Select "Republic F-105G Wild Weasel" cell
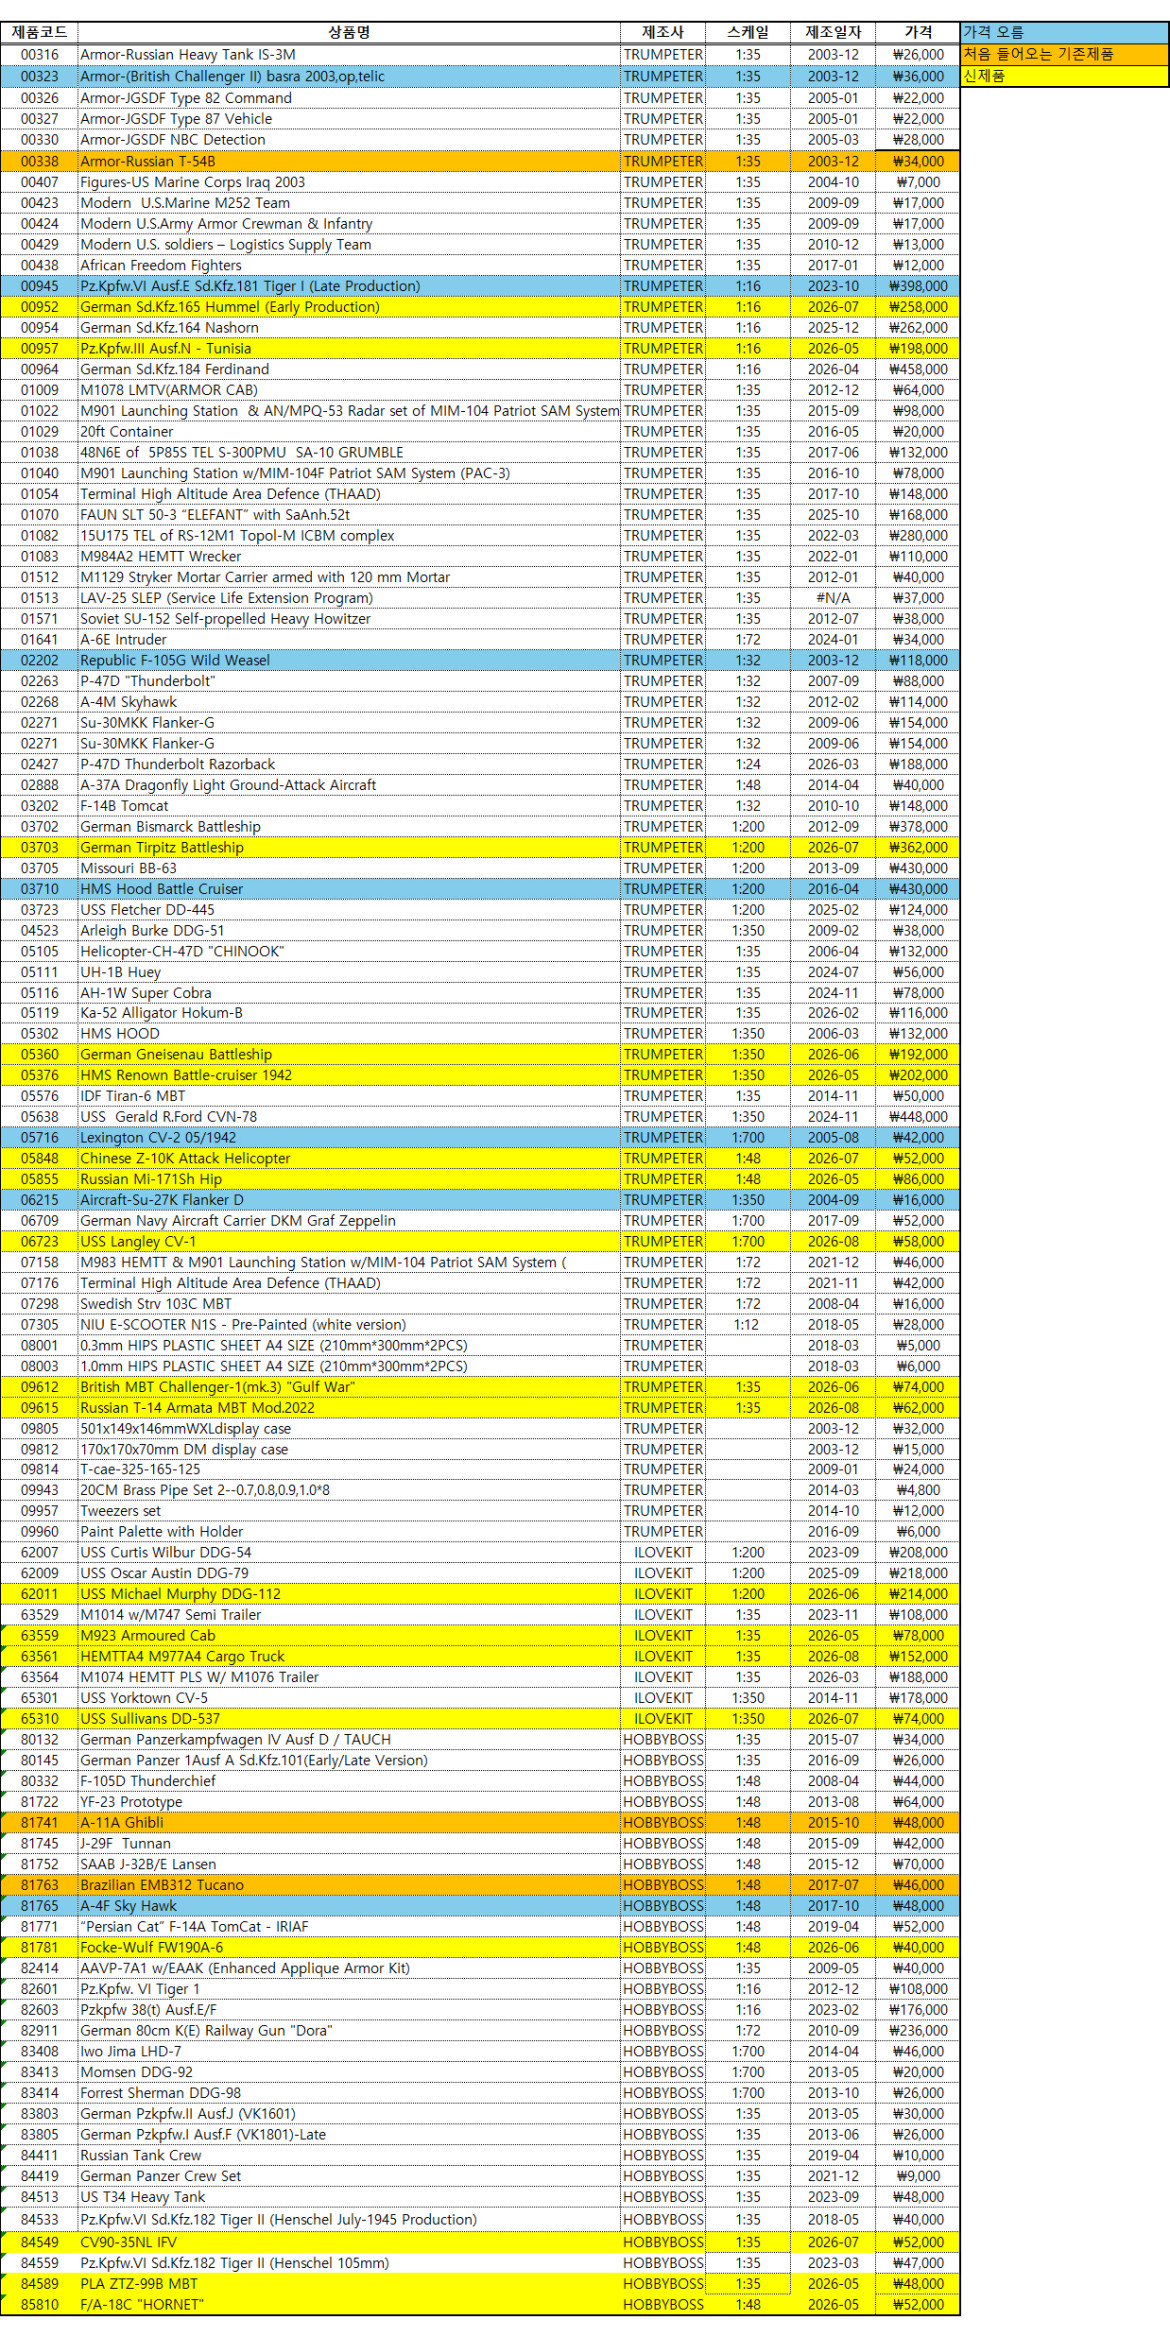 tap(349, 661)
